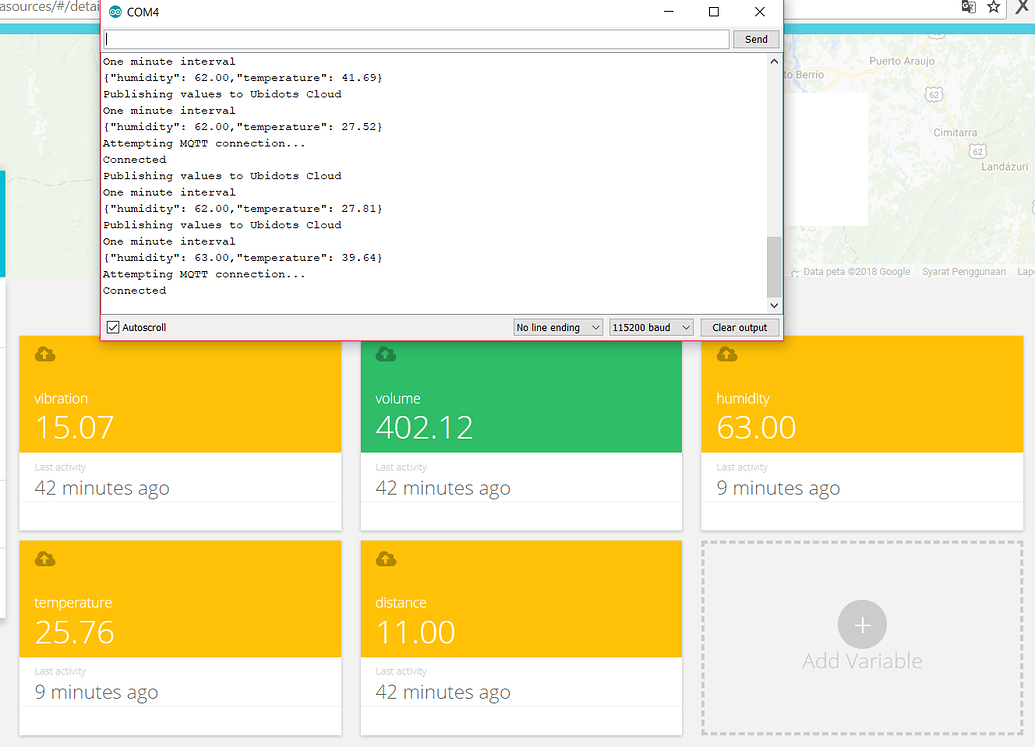Click the cloud upload icon on humidity card

coord(727,354)
